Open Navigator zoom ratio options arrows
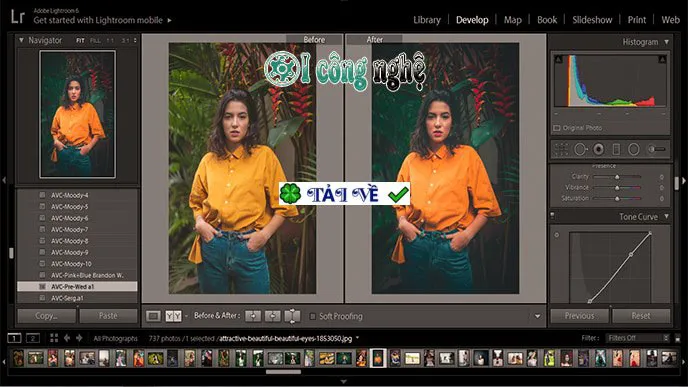 pyautogui.click(x=135, y=40)
